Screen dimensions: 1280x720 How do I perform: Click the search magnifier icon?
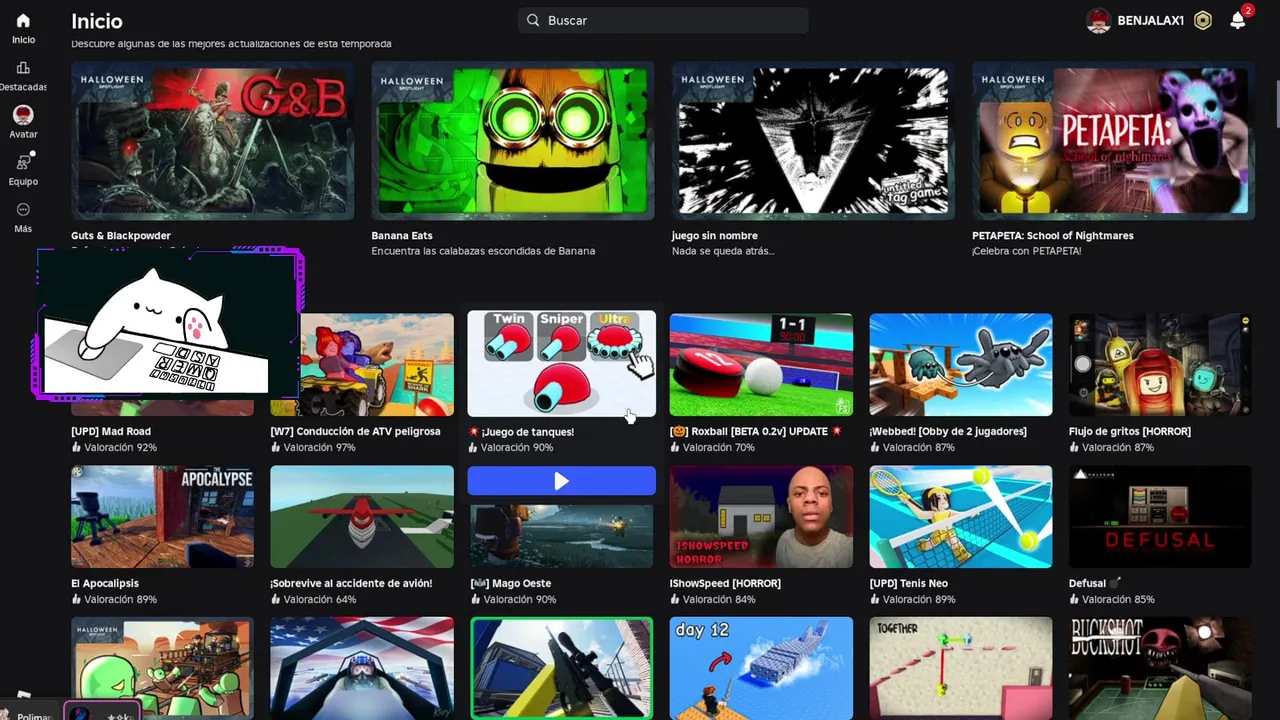533,20
